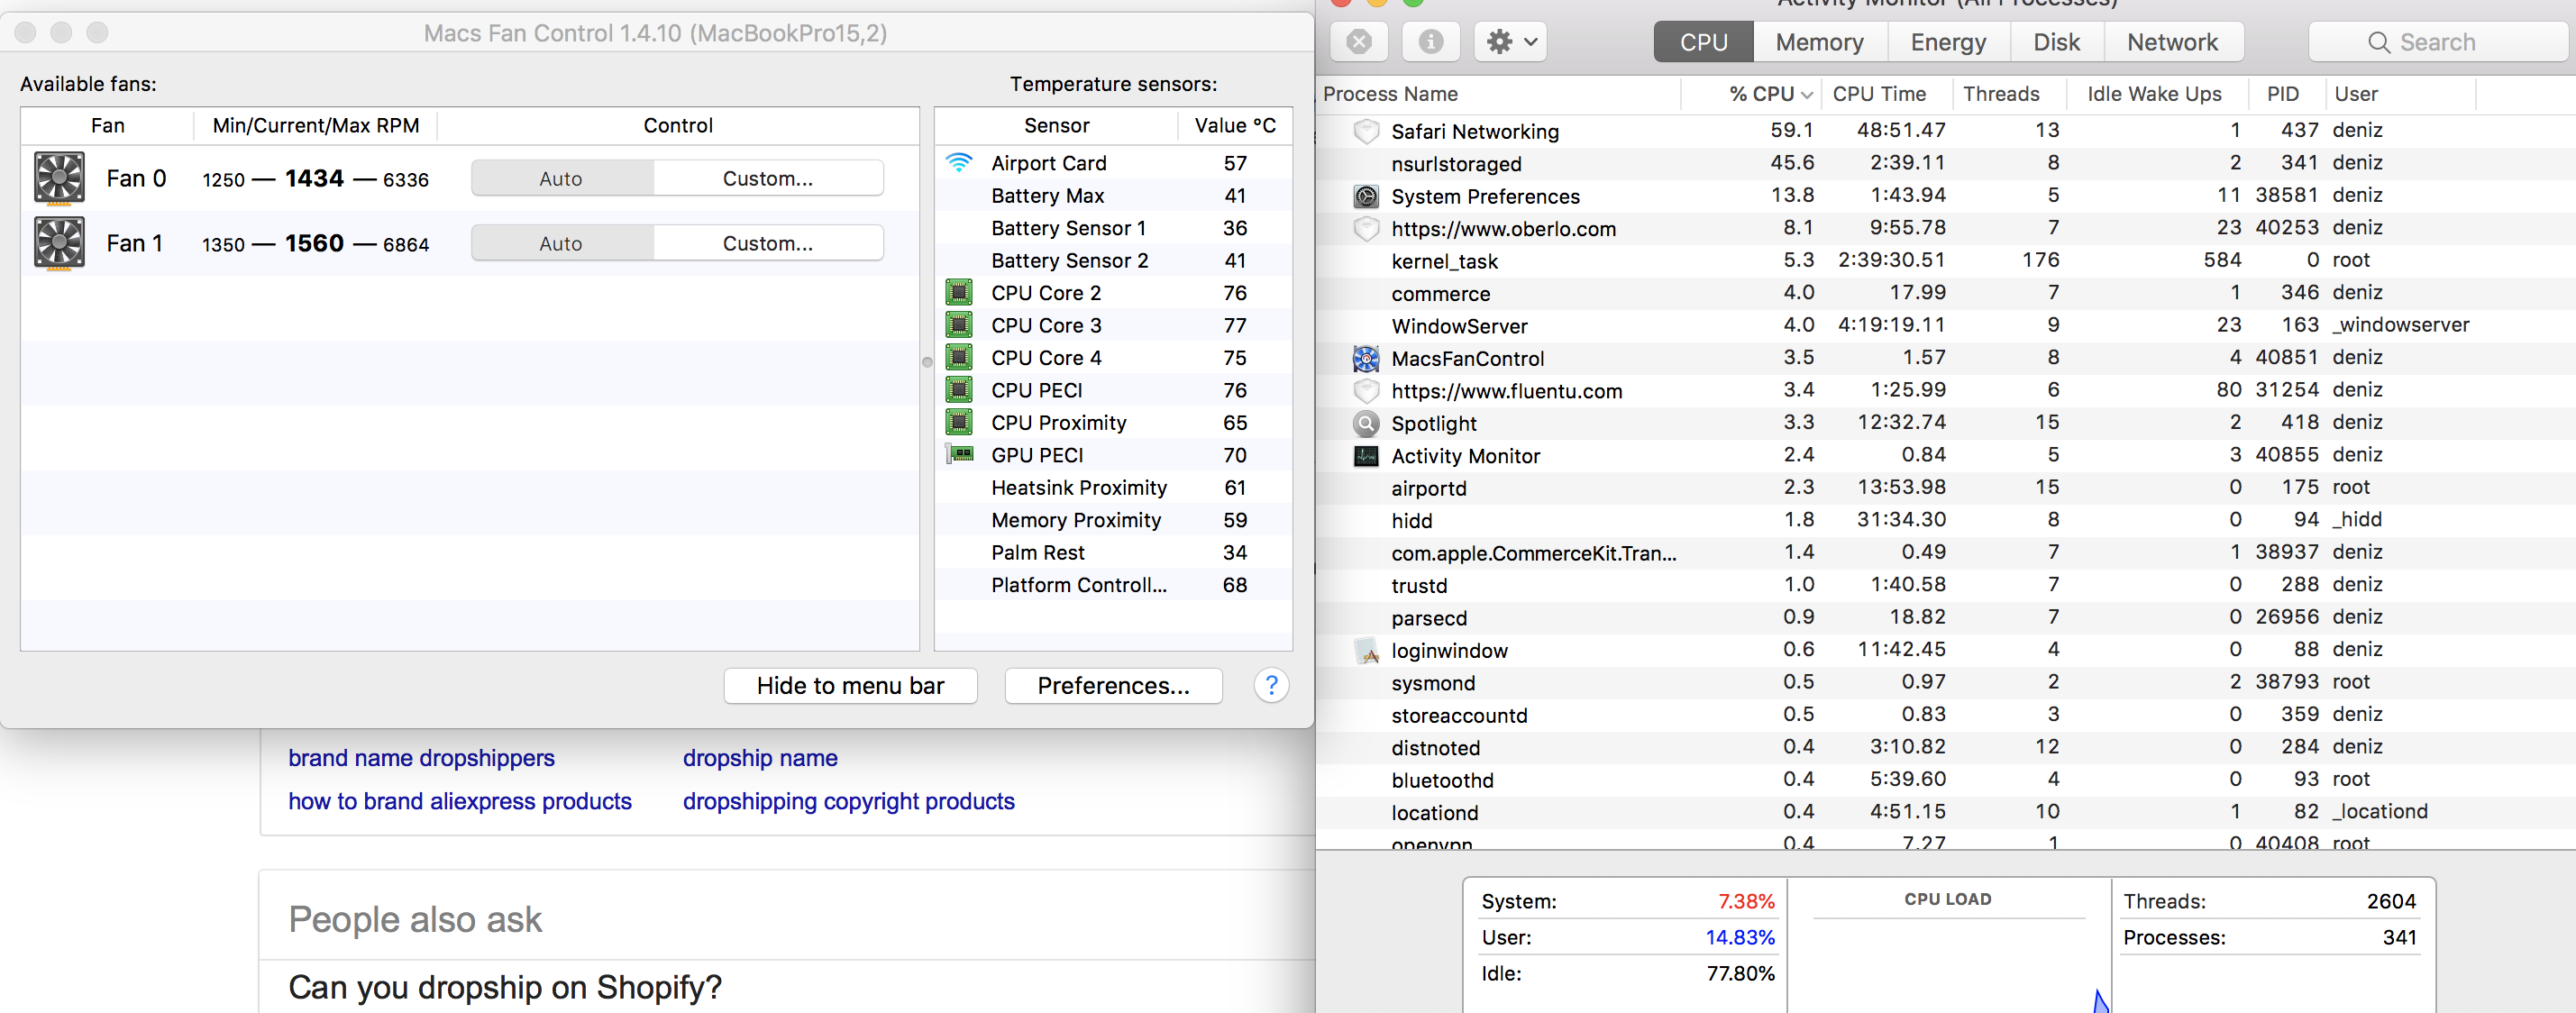Open the brand name dropshippers link
Image resolution: width=2576 pixels, height=1013 pixels.
click(421, 758)
